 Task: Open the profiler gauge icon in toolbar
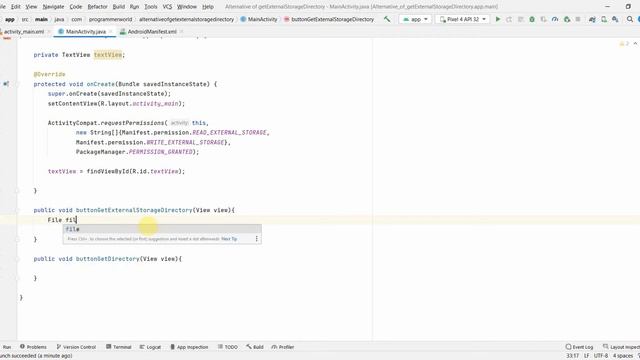pos(555,19)
